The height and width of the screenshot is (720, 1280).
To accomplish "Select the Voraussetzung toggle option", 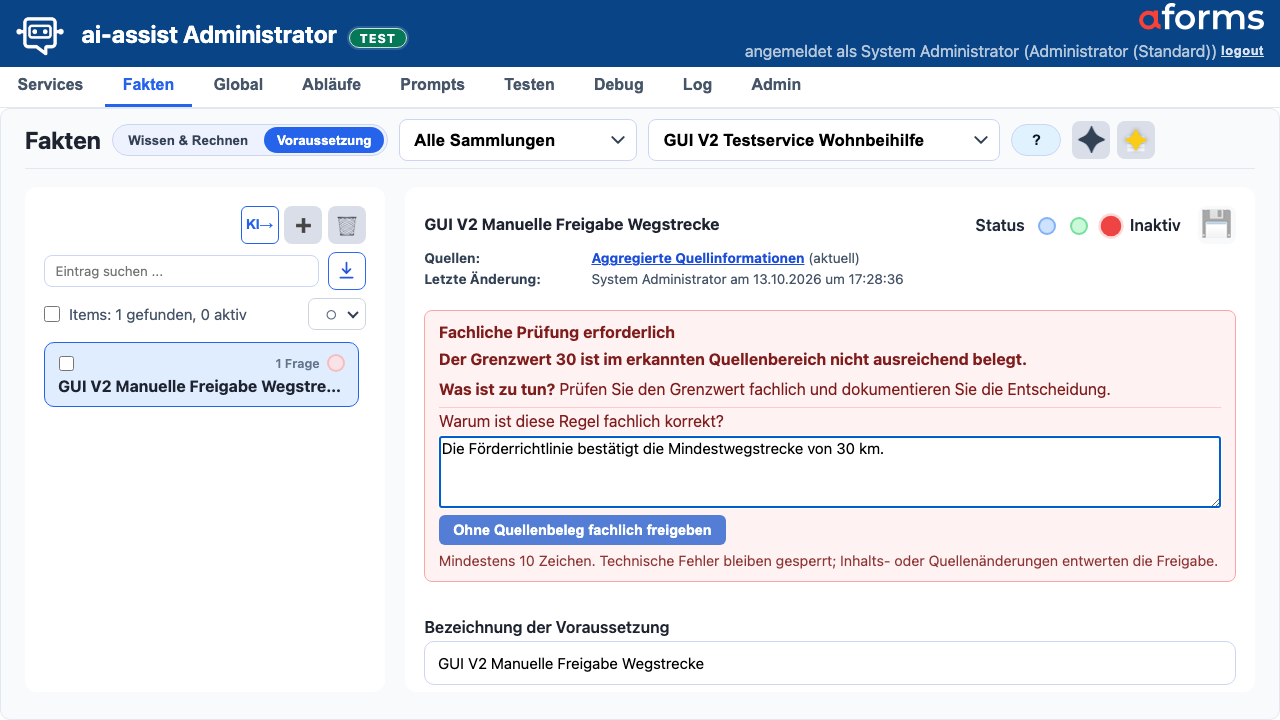I will [x=324, y=140].
